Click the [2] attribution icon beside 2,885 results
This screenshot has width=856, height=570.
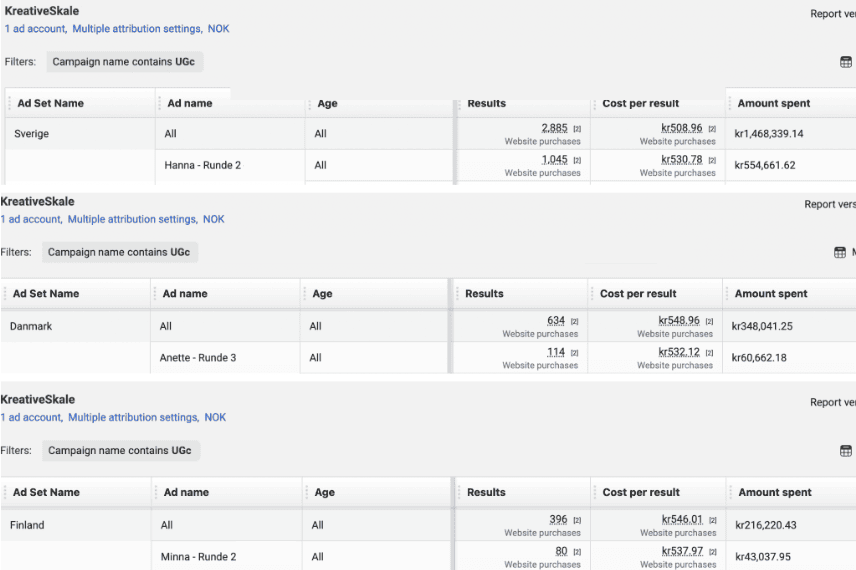(577, 129)
